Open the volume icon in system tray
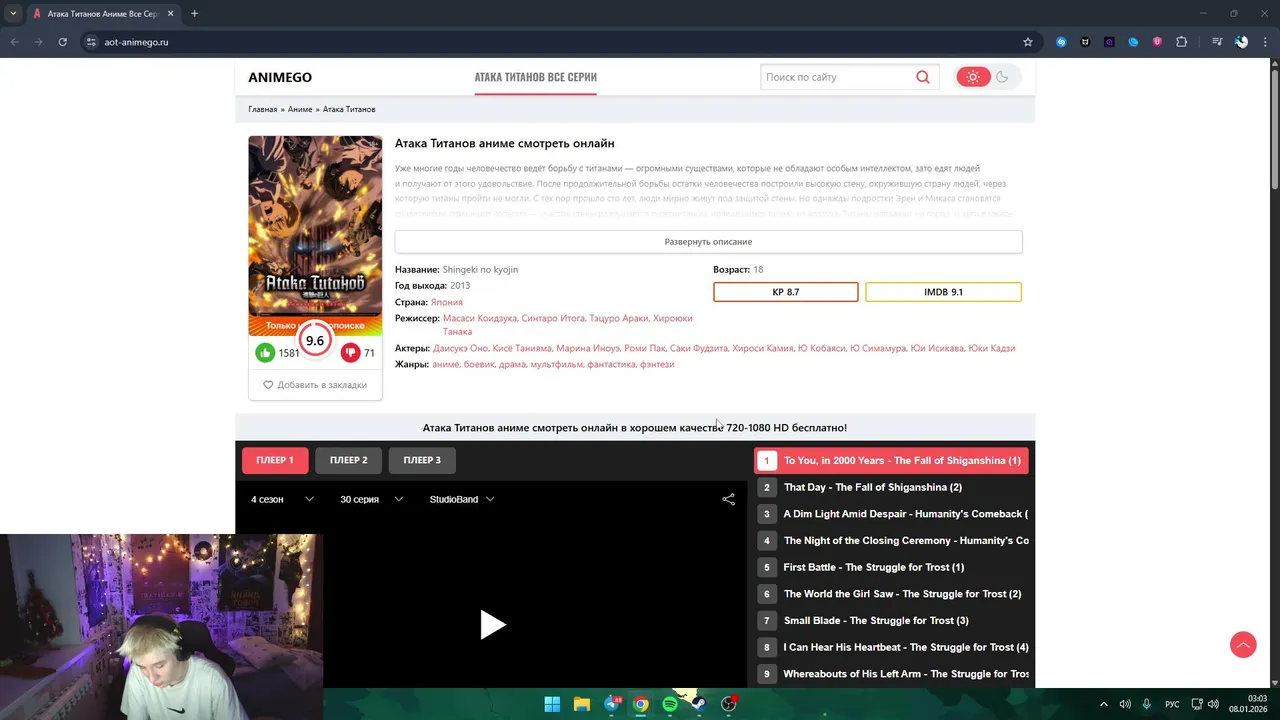This screenshot has width=1280, height=720. 1213,704
